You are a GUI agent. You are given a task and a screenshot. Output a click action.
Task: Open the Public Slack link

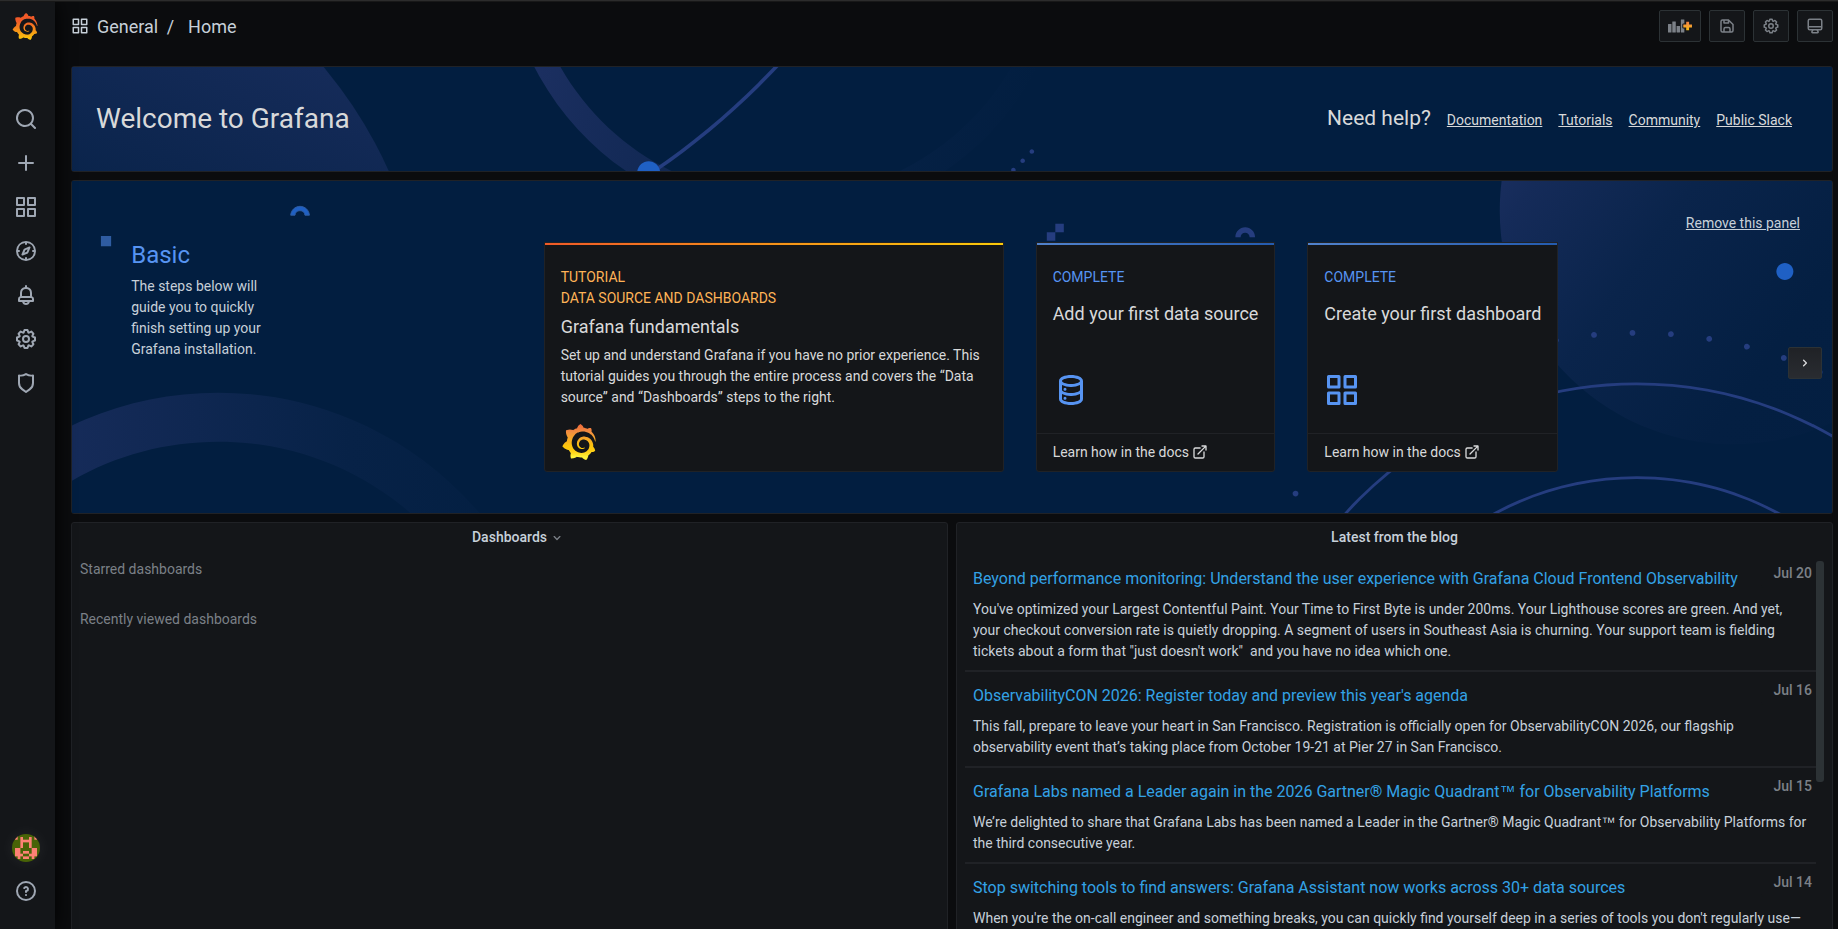pyautogui.click(x=1754, y=120)
